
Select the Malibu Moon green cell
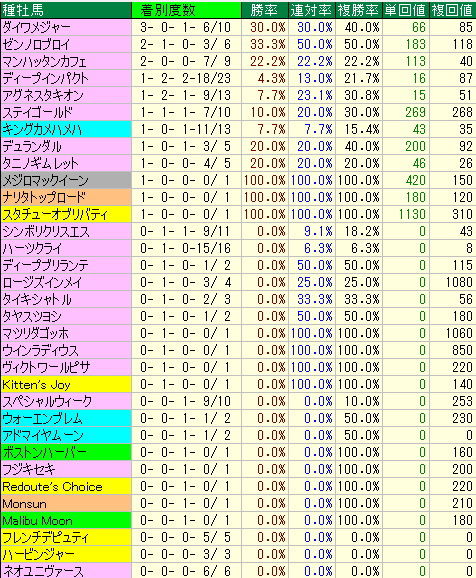click(x=66, y=520)
